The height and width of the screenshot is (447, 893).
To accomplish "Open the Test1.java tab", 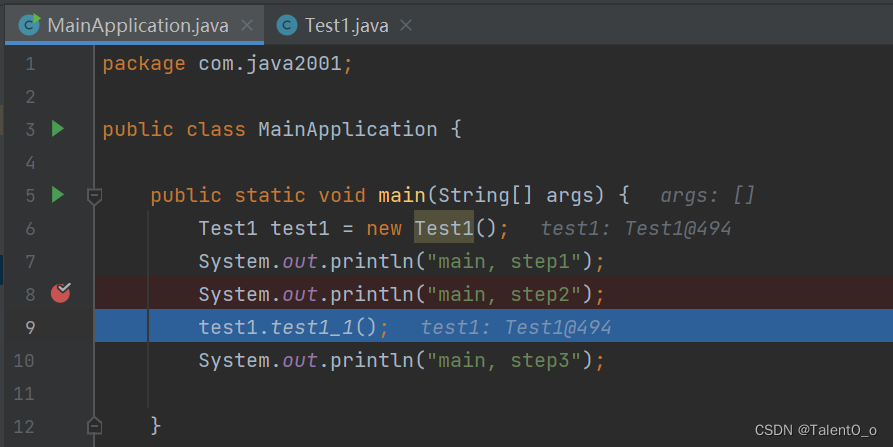I will pyautogui.click(x=346, y=25).
